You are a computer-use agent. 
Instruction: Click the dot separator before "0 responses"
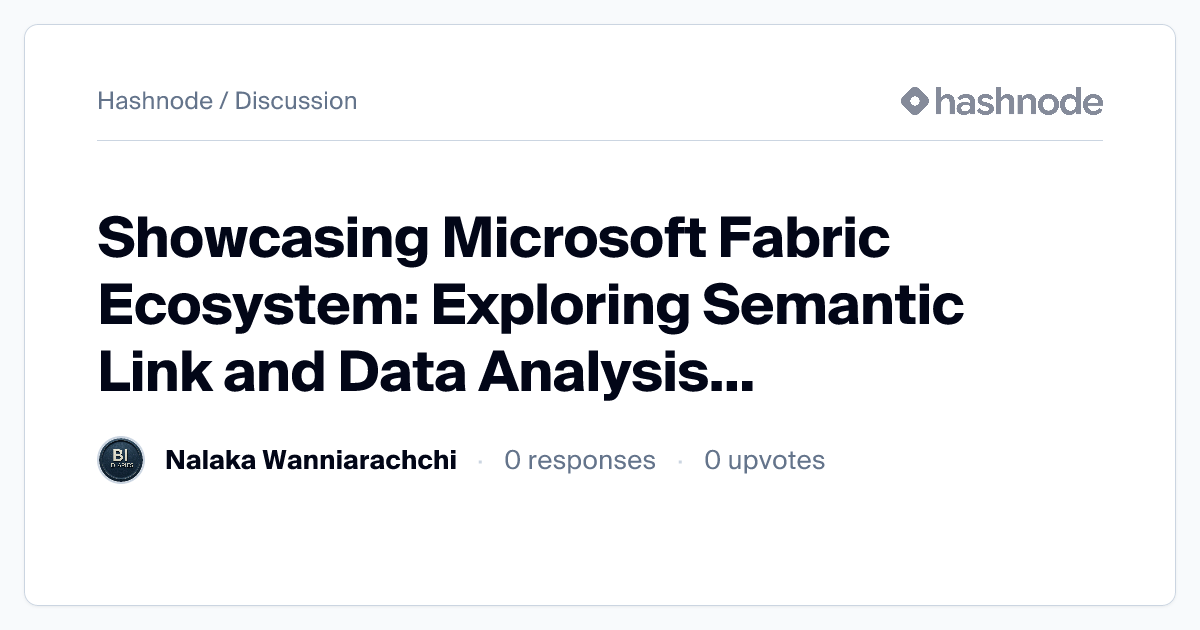[481, 461]
